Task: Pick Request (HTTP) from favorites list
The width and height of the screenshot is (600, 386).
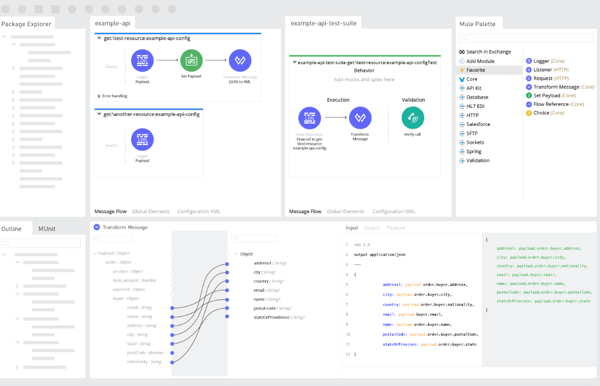Action: (x=547, y=78)
